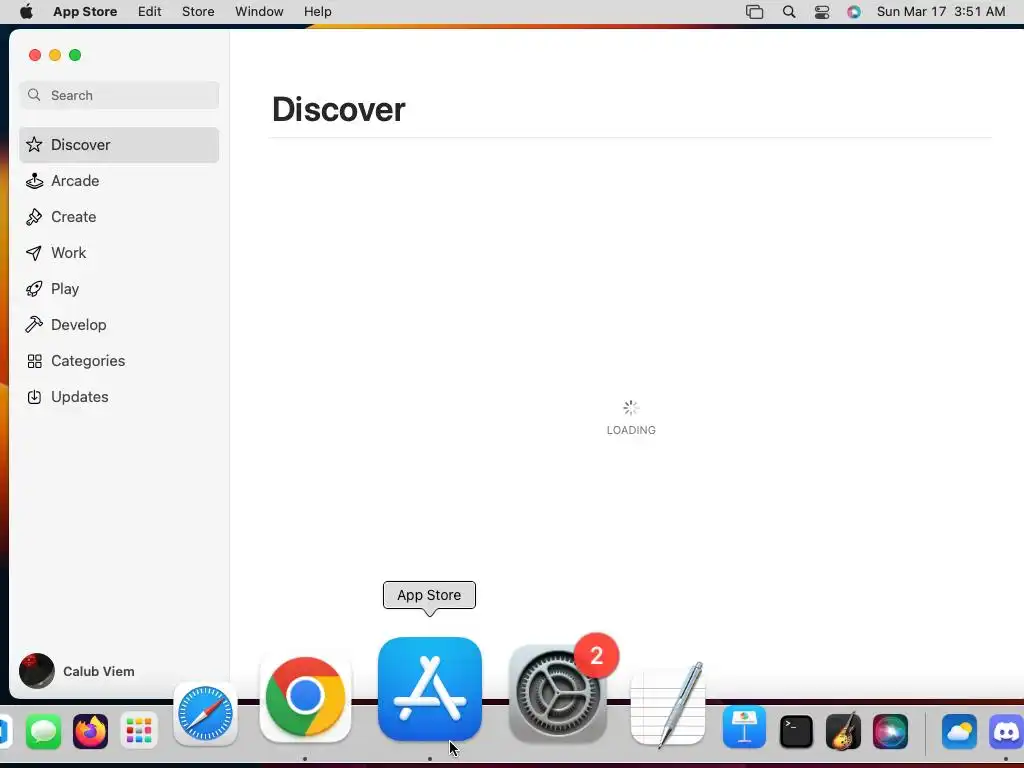Image resolution: width=1024 pixels, height=768 pixels.
Task: Open the Calub Viem account profile
Action: [x=77, y=671]
